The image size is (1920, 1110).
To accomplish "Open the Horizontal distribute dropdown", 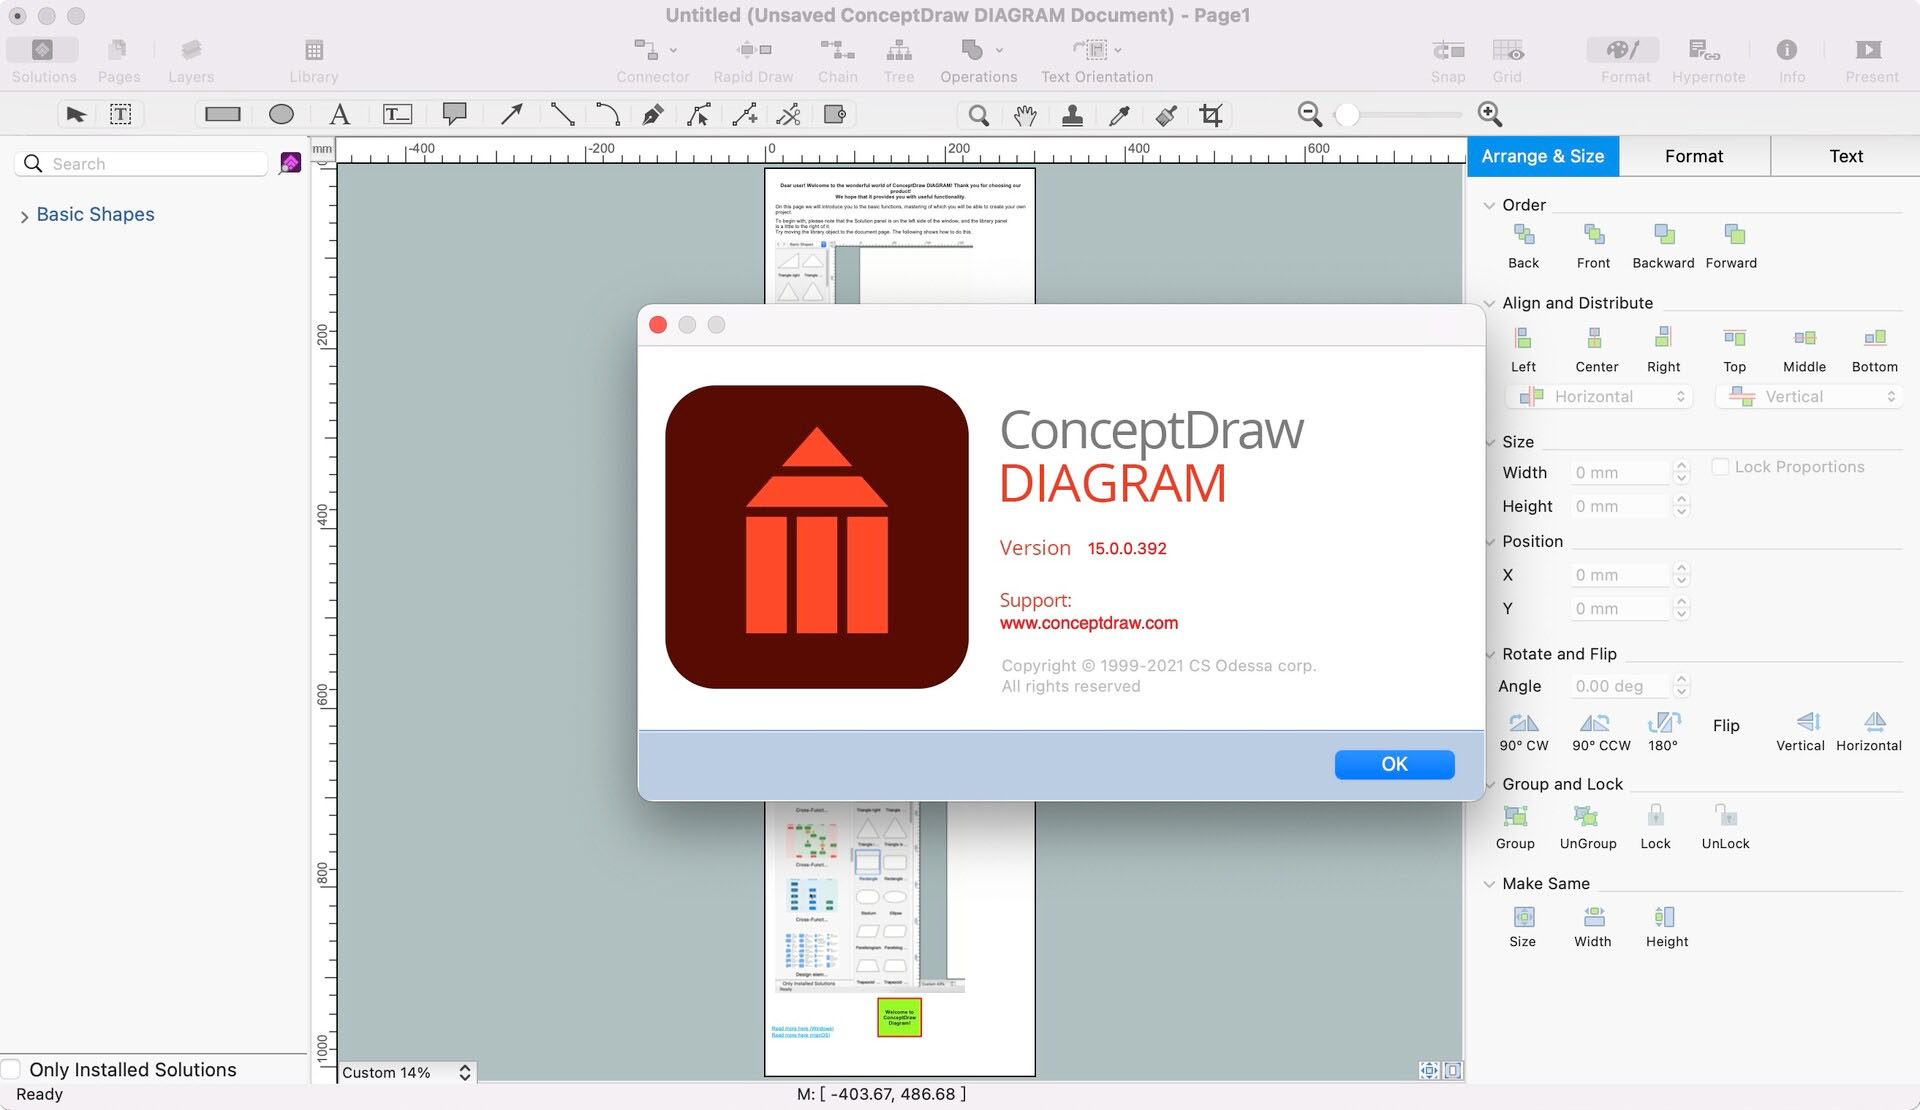I will [1599, 397].
